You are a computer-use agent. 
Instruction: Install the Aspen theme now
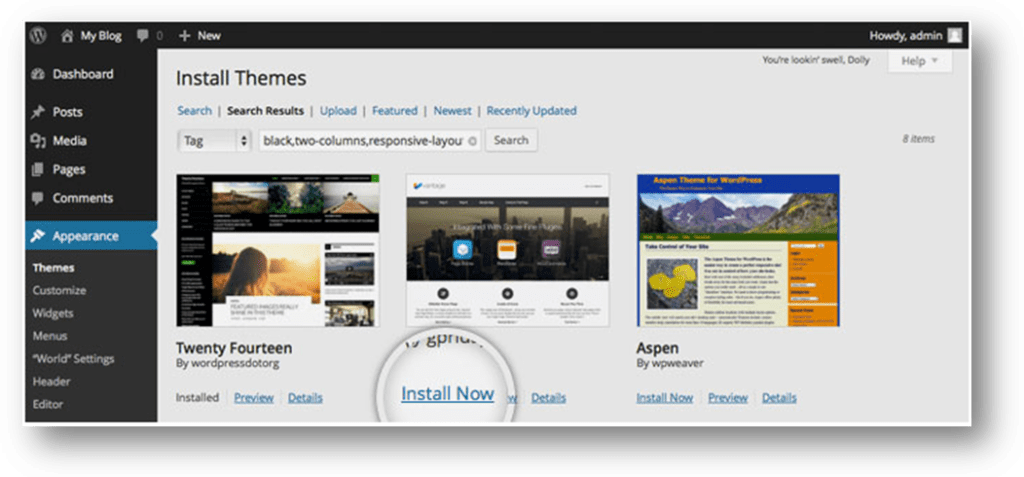point(665,397)
